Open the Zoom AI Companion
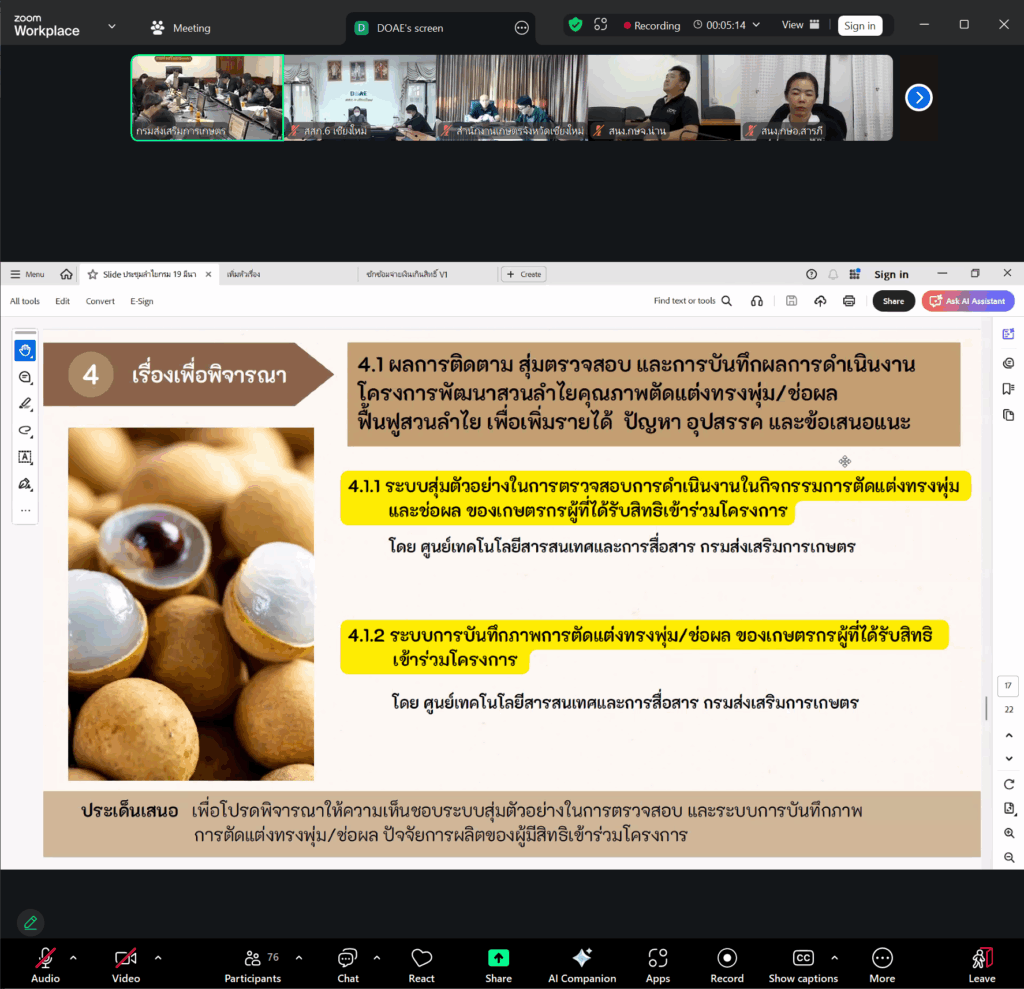 [x=582, y=964]
